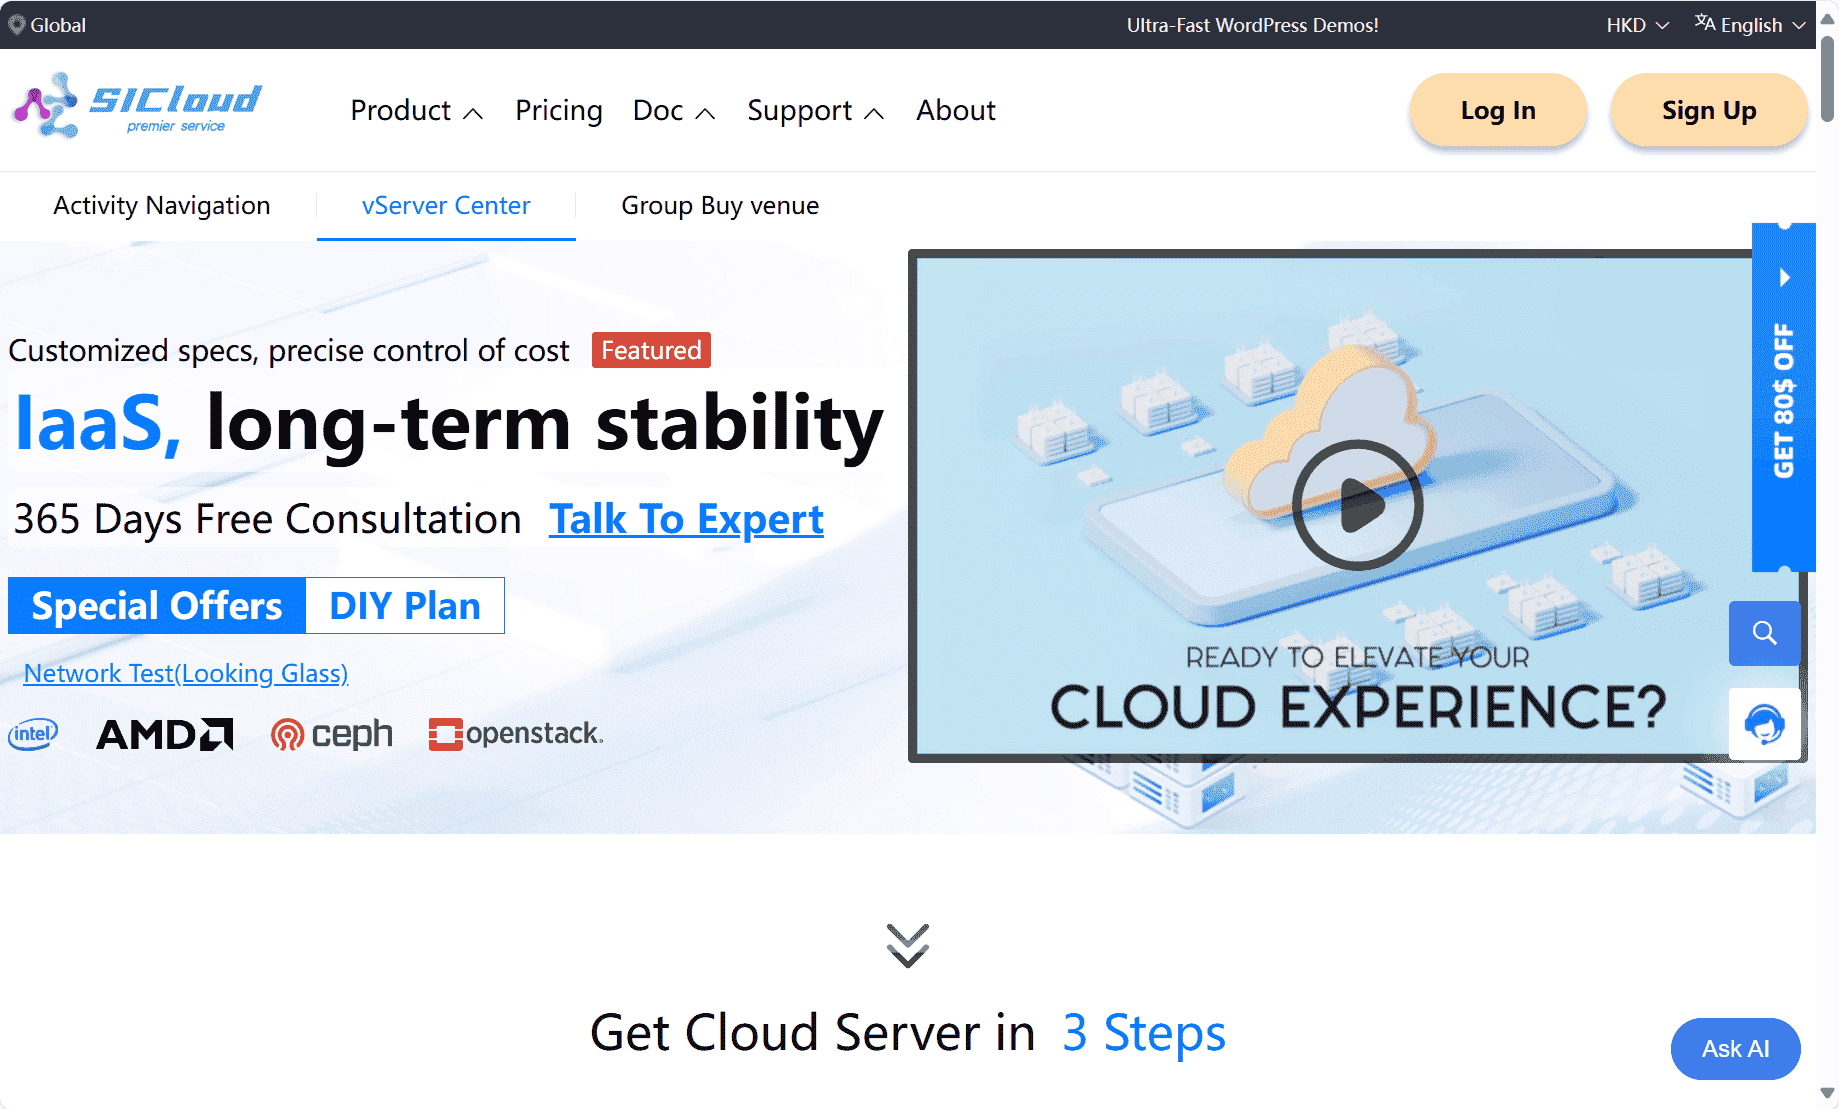Expand the Product menu
This screenshot has width=1839, height=1109.
pos(416,110)
